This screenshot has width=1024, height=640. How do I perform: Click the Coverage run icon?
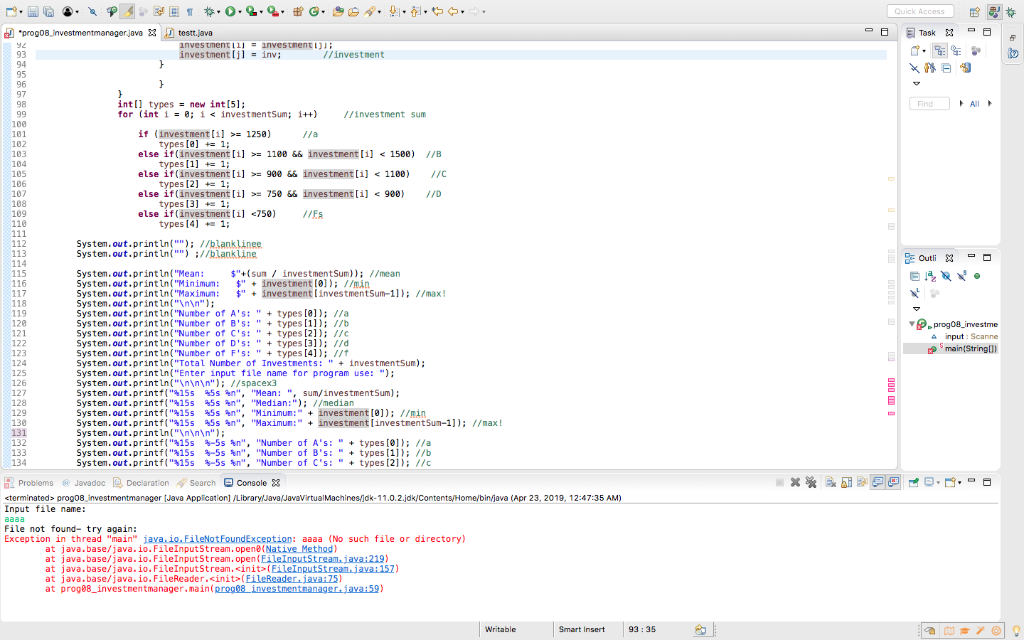pyautogui.click(x=251, y=12)
